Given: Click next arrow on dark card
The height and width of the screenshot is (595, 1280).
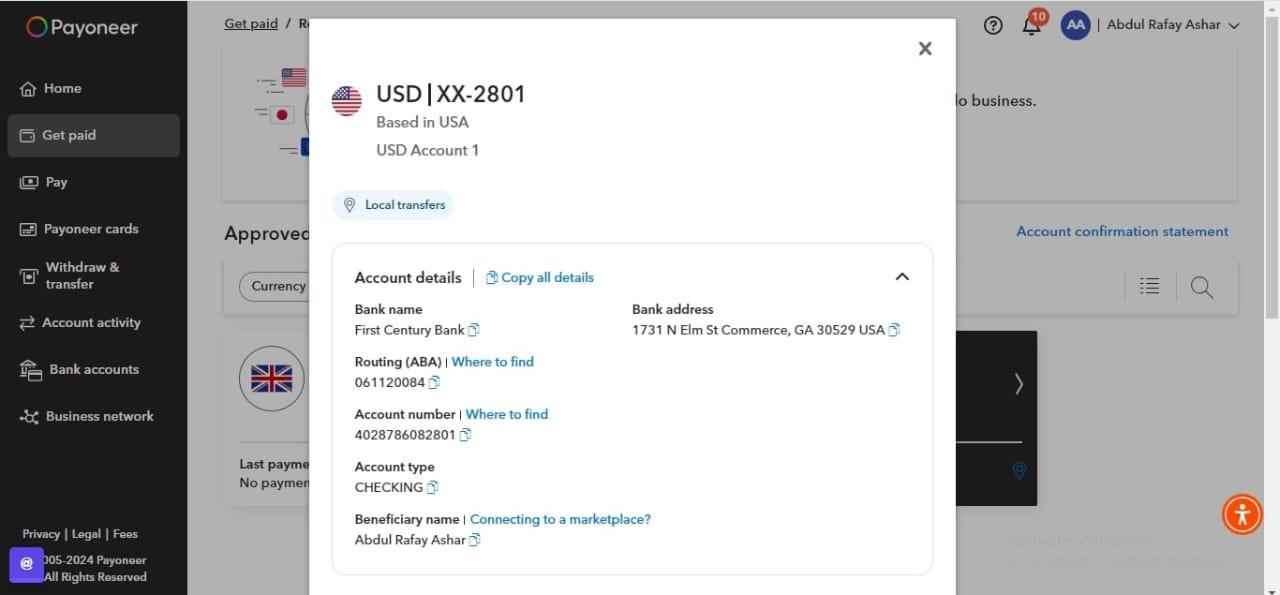Looking at the screenshot, I should [x=1019, y=383].
